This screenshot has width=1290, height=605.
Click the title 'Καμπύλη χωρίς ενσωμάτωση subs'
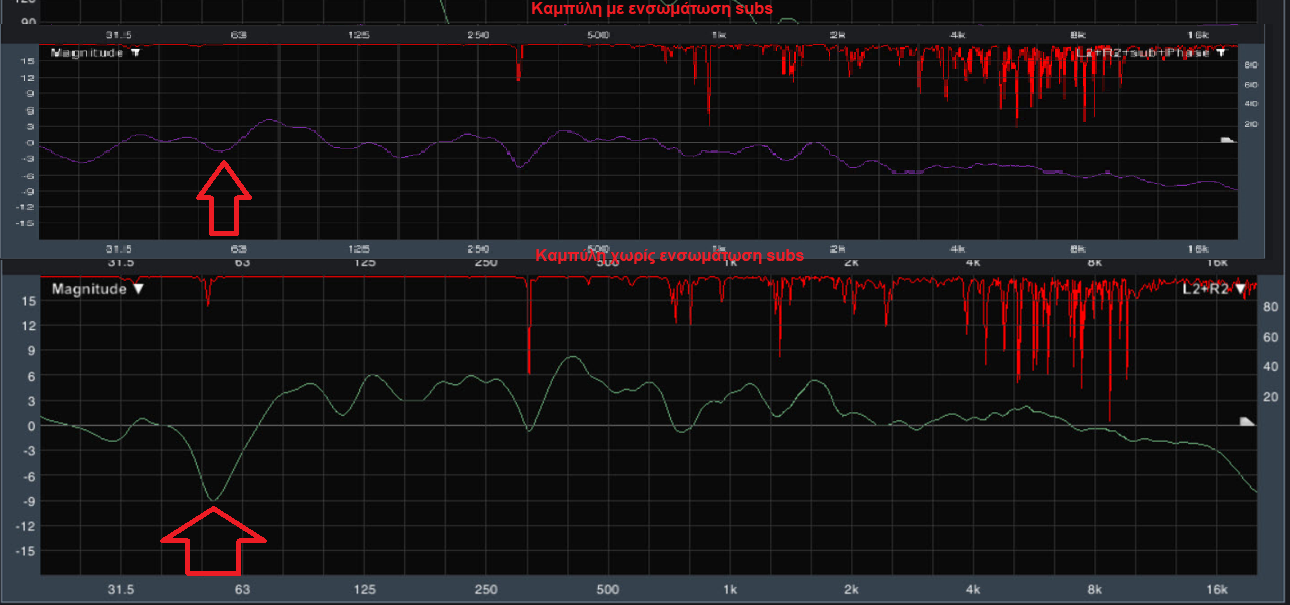tap(669, 256)
